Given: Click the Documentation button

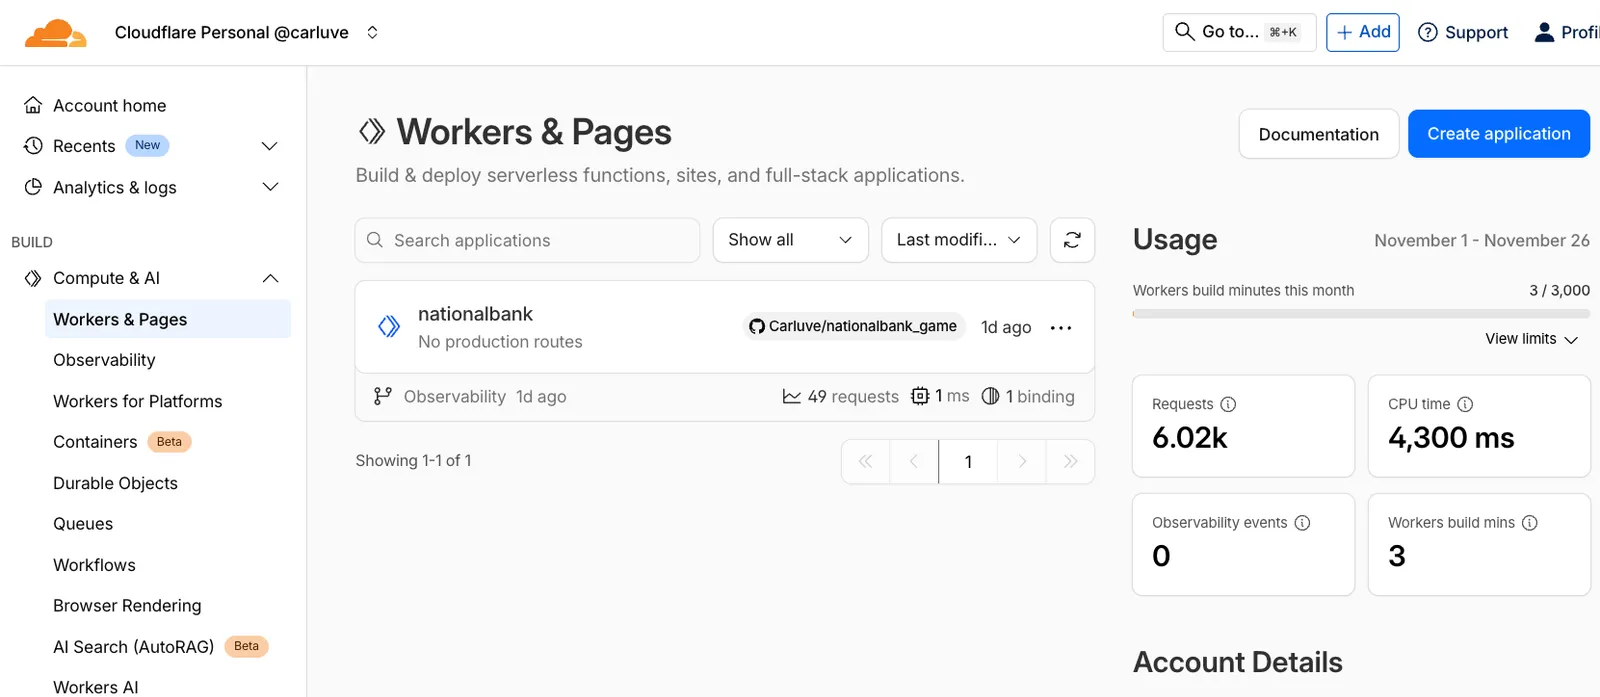Looking at the screenshot, I should click(x=1318, y=134).
